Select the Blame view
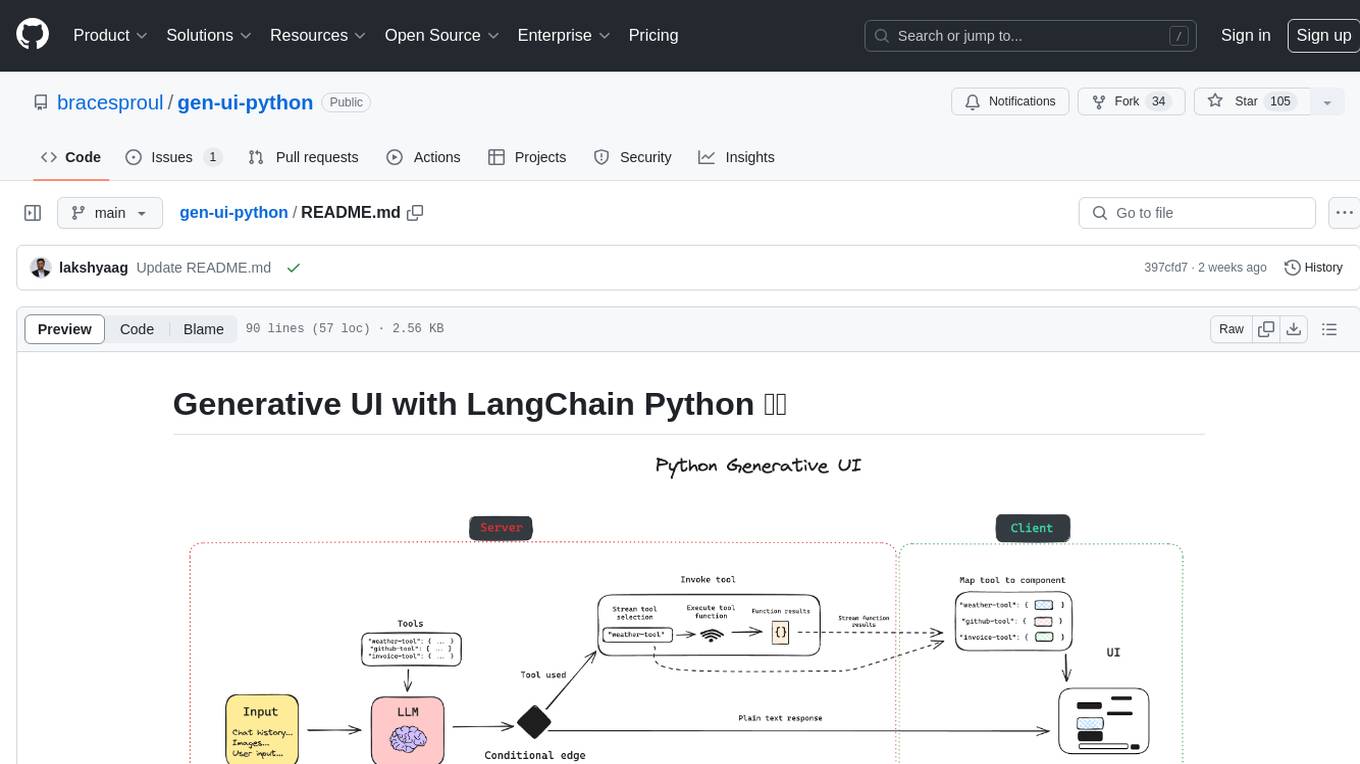This screenshot has height=764, width=1360. pyautogui.click(x=203, y=329)
